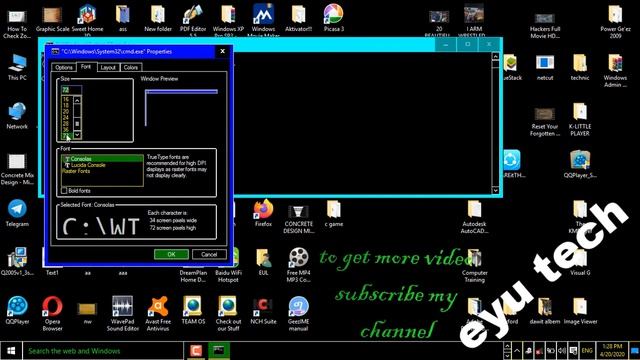Launch QQPlayer from the desktop
This screenshot has width=640, height=360.
tap(17, 311)
